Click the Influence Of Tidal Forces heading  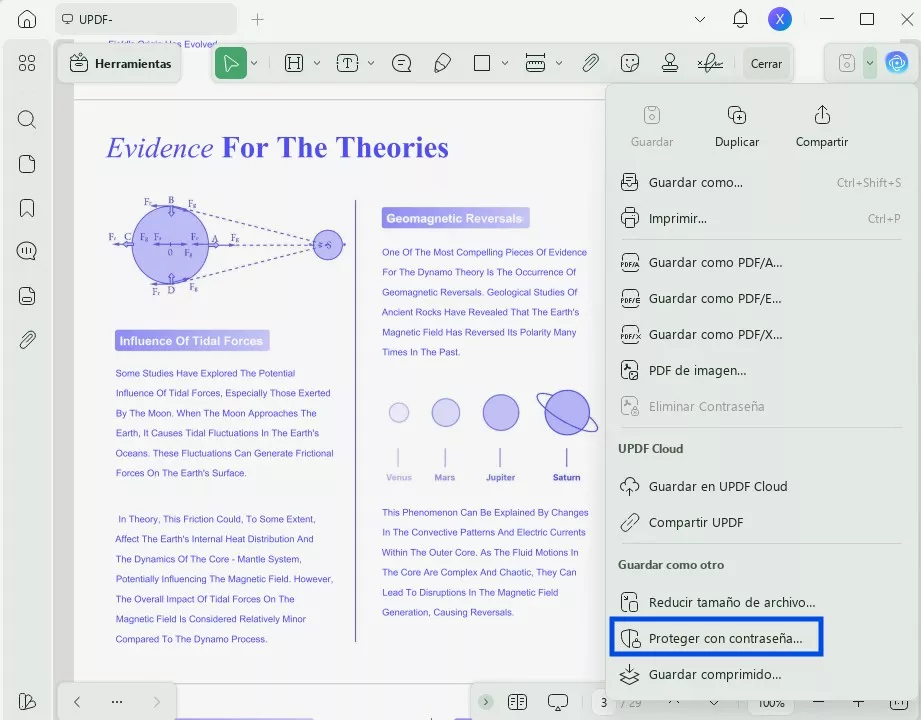191,341
